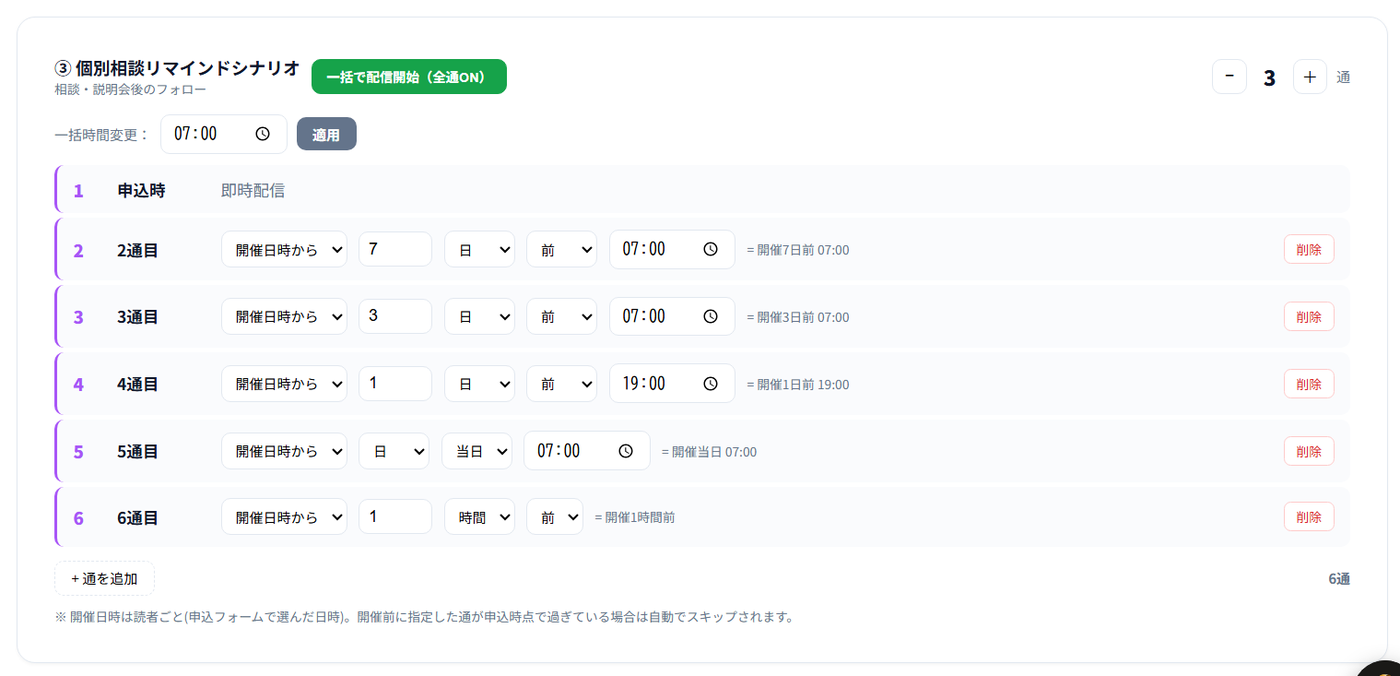The image size is (1400, 676).
Task: Open 開催日時から dropdown in 6通目 row
Action: (284, 517)
